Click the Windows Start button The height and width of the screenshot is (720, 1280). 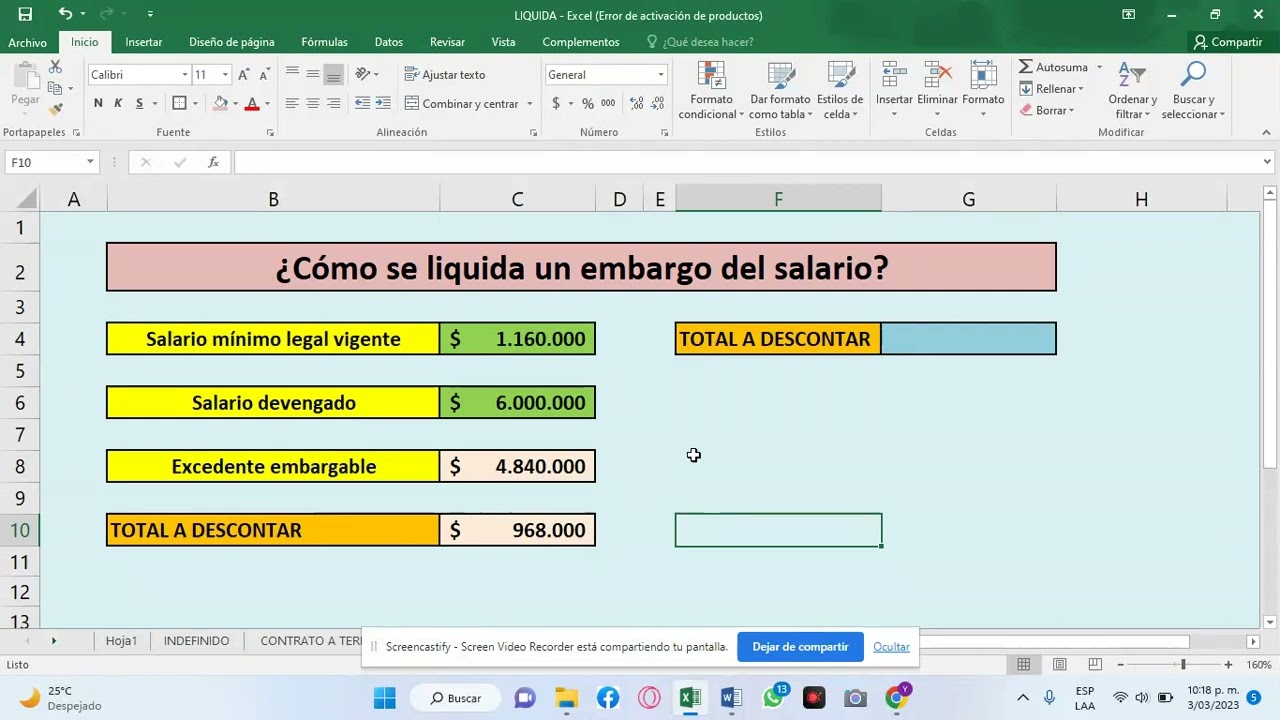[384, 698]
